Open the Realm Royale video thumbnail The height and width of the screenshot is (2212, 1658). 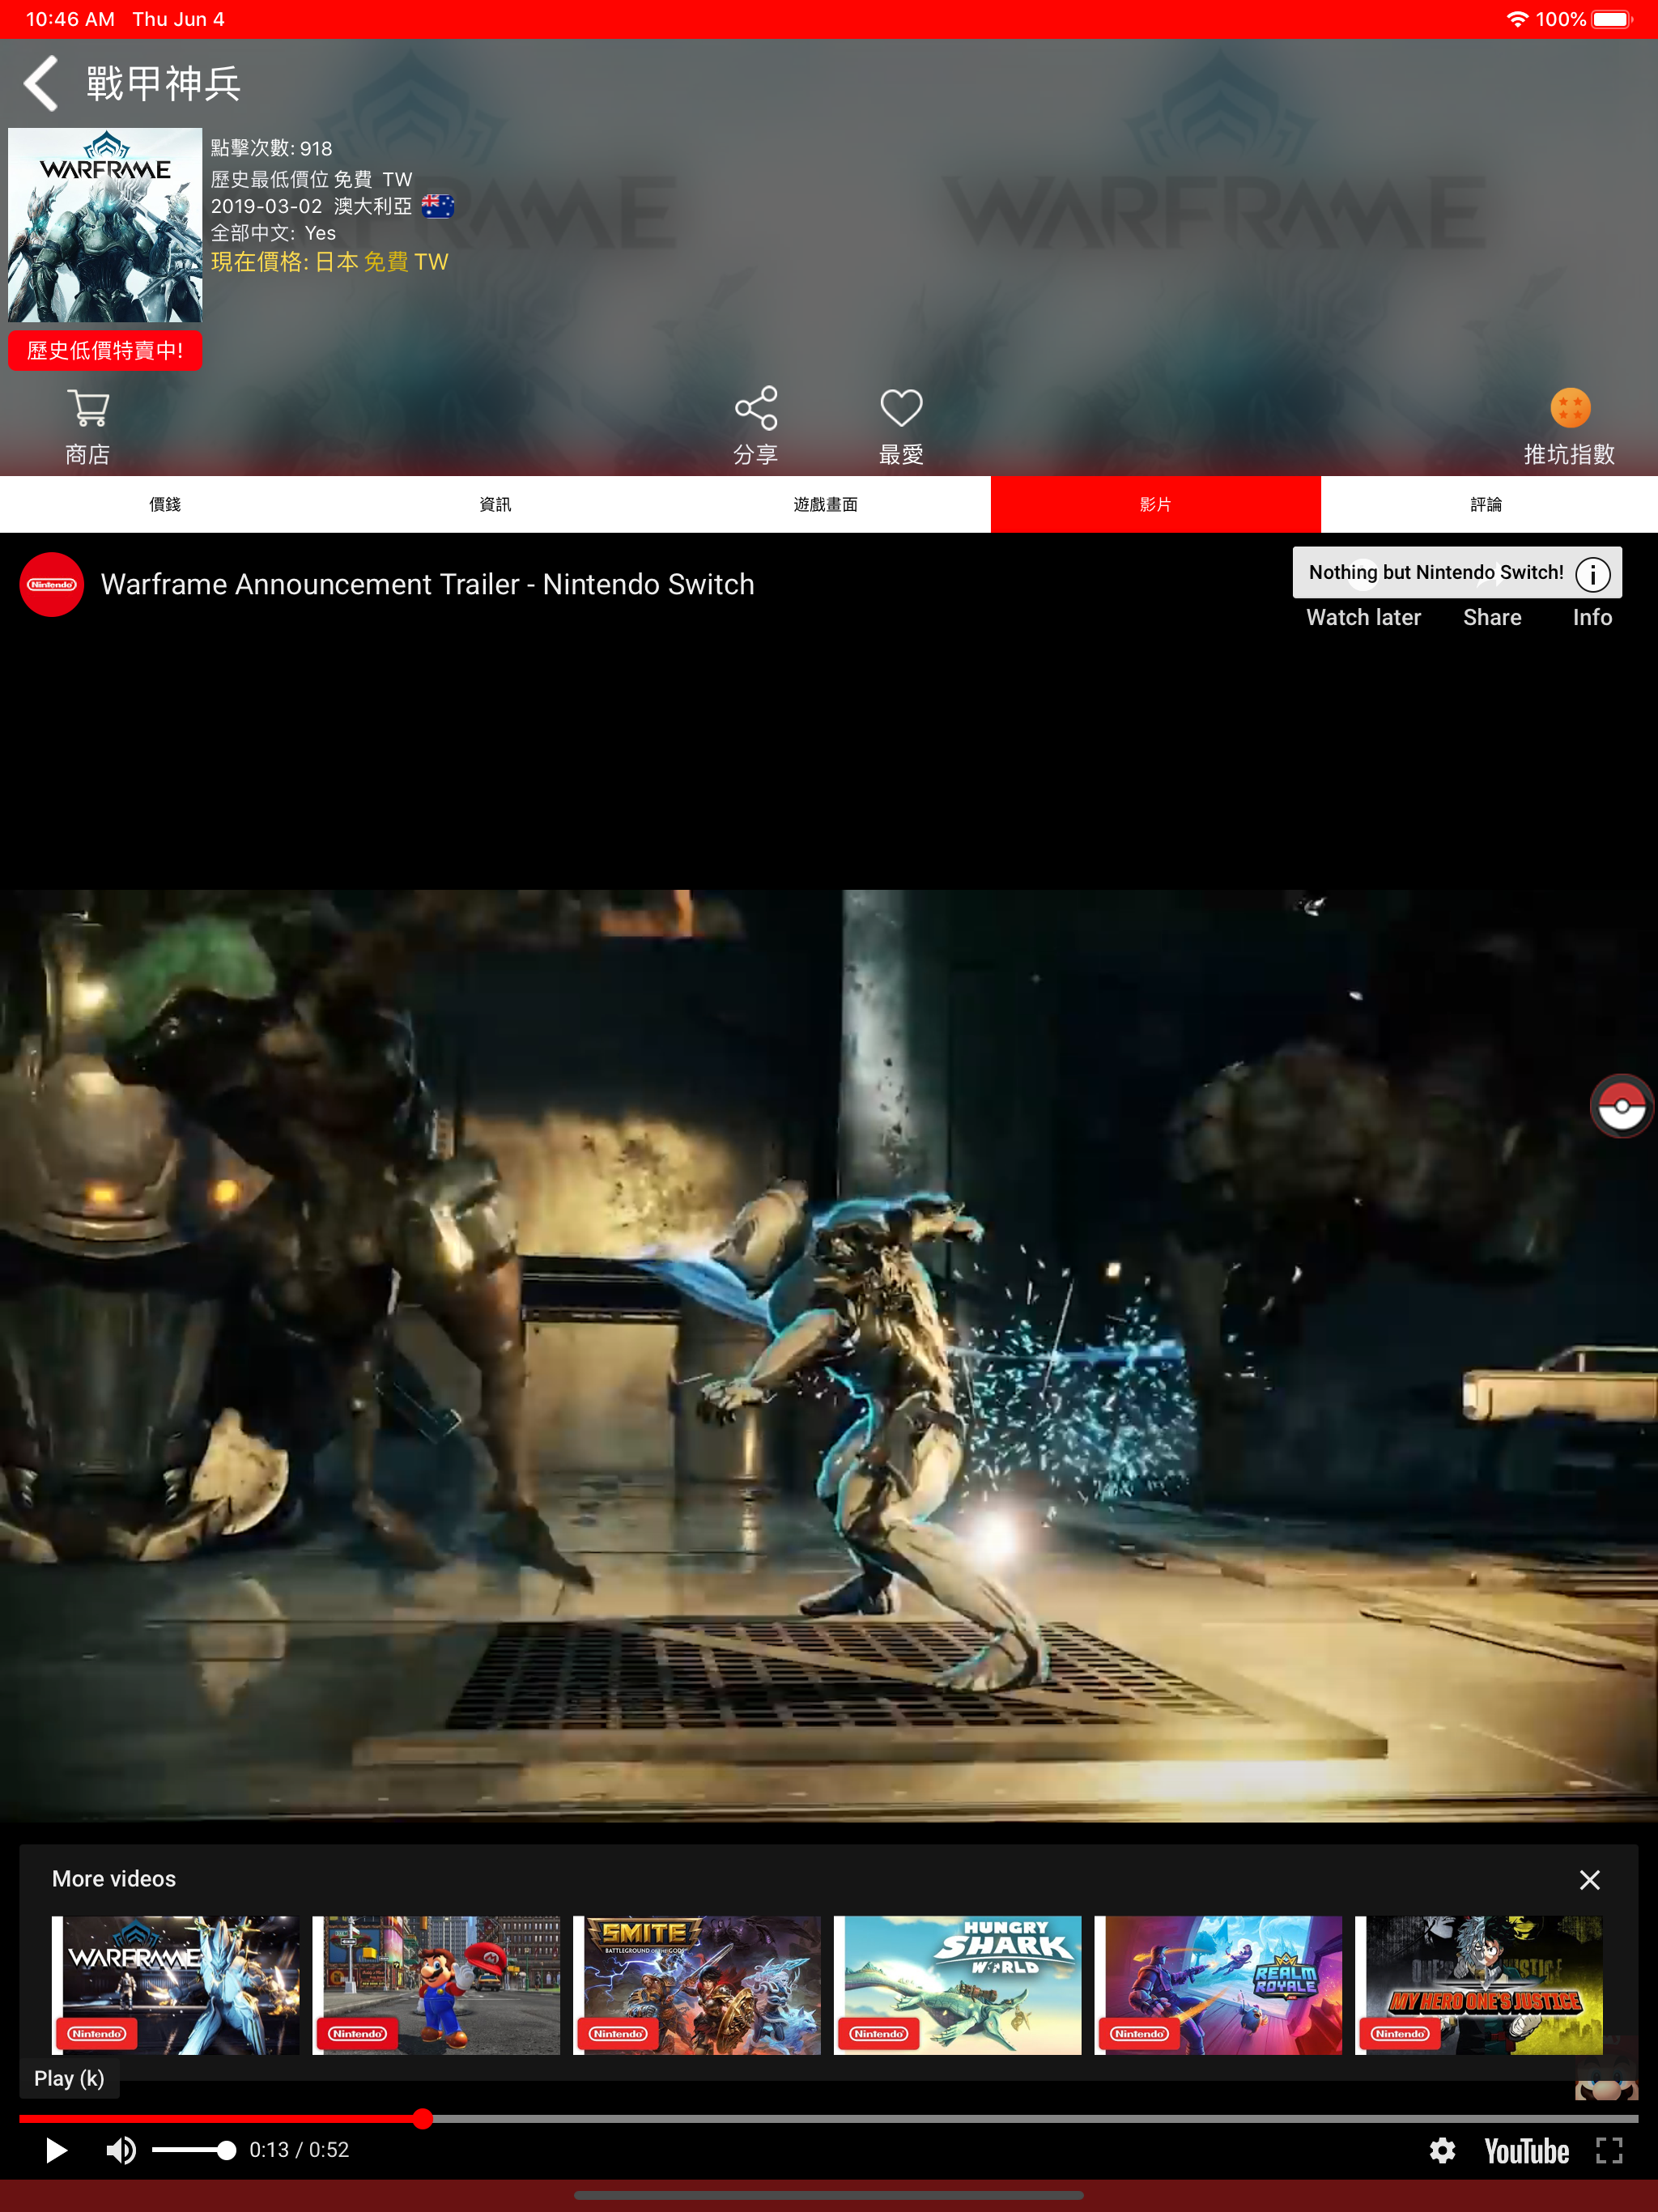pyautogui.click(x=1218, y=1986)
